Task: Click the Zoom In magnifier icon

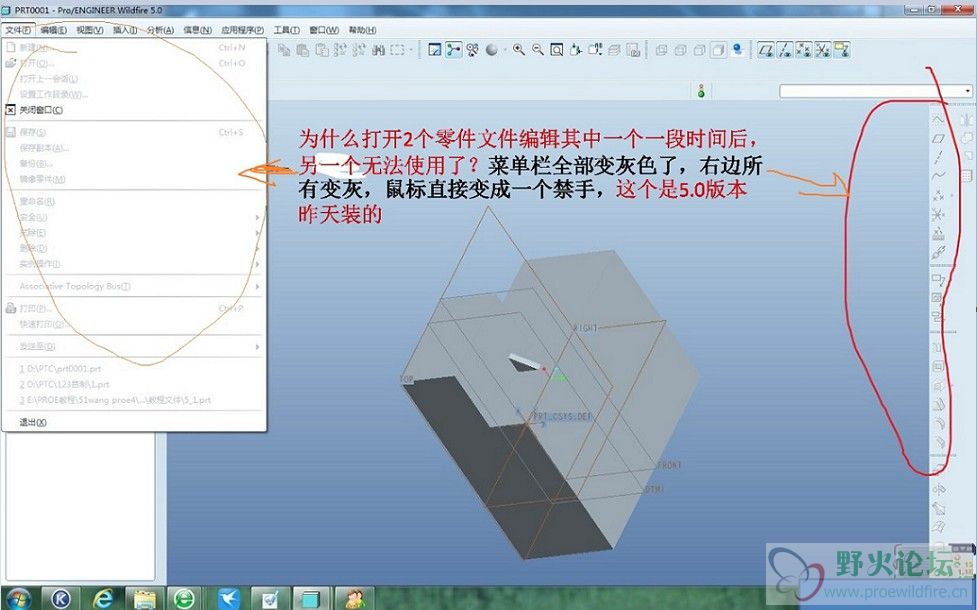Action: [518, 50]
